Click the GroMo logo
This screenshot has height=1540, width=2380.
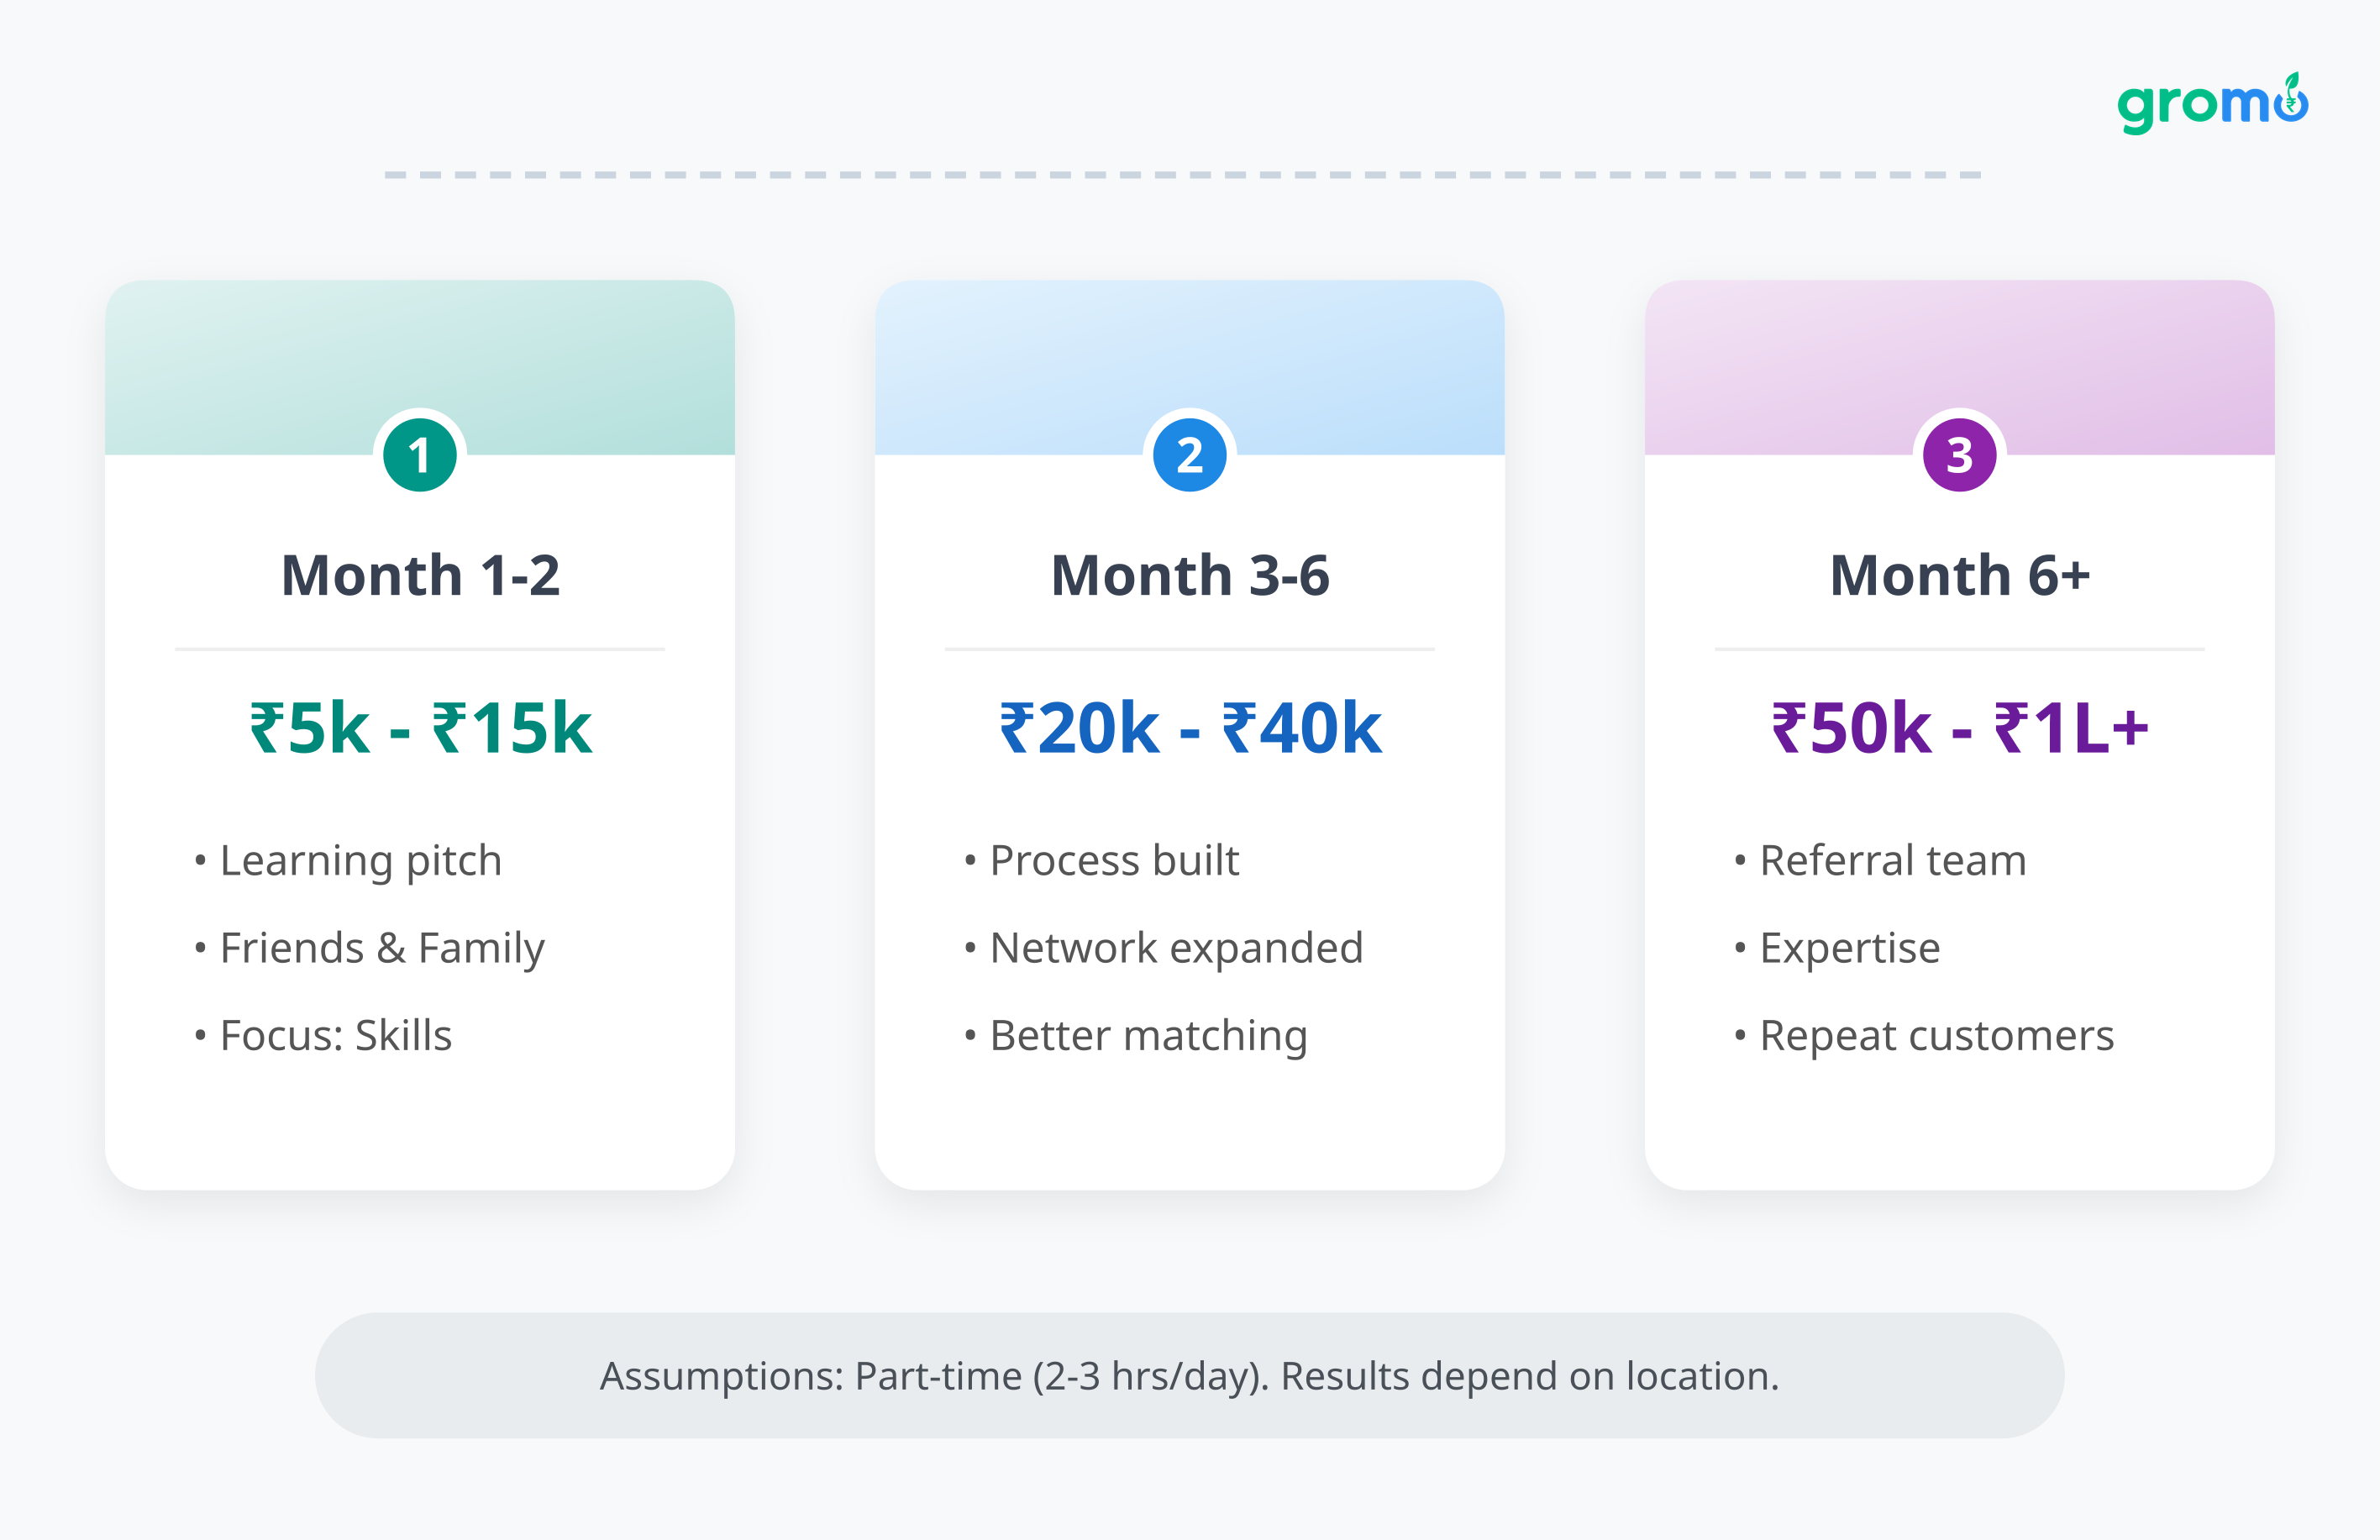click(x=2211, y=103)
